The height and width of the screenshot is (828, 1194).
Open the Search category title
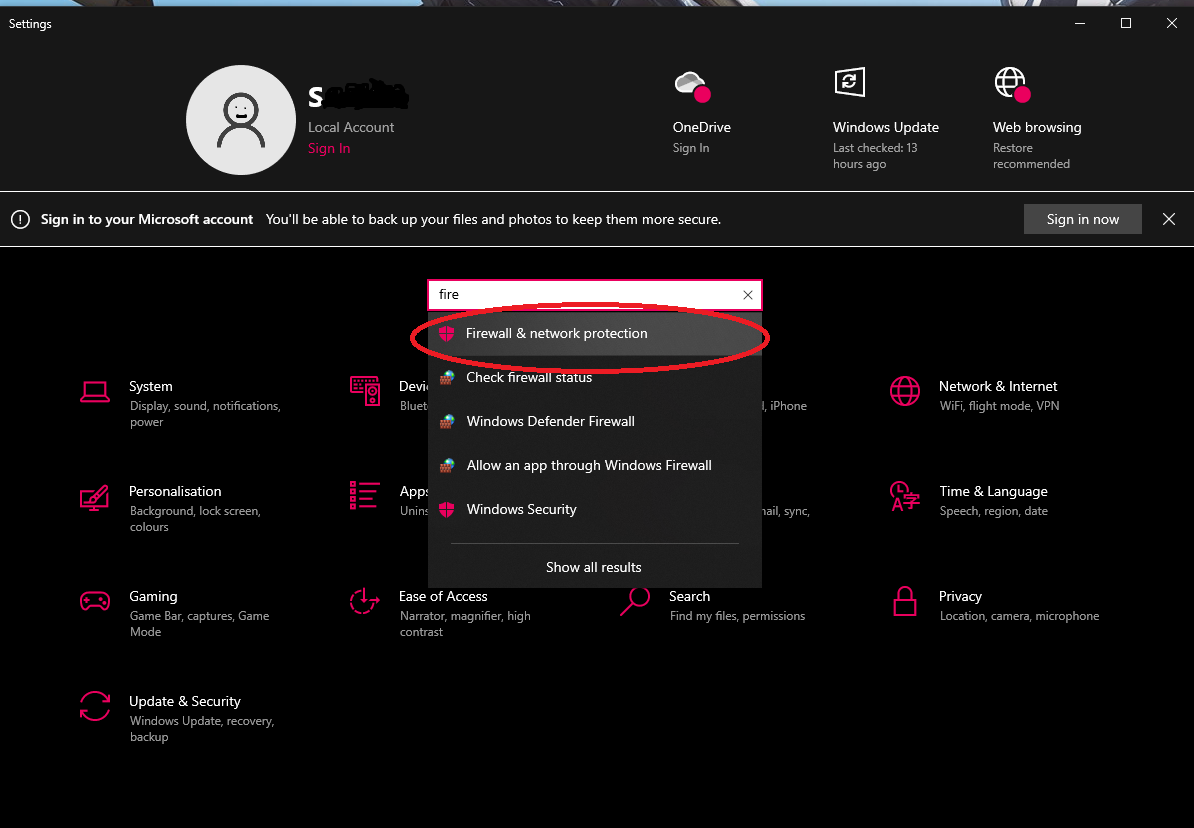(x=689, y=596)
